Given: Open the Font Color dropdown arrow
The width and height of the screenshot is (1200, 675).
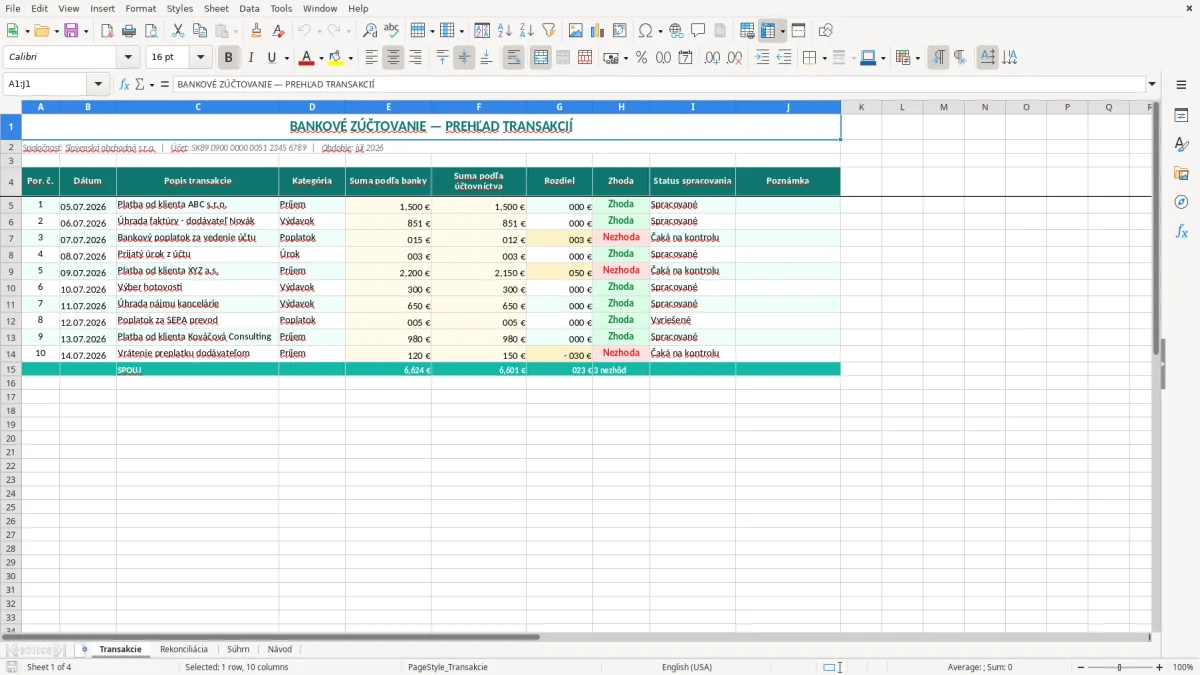Looking at the screenshot, I should click(x=321, y=58).
